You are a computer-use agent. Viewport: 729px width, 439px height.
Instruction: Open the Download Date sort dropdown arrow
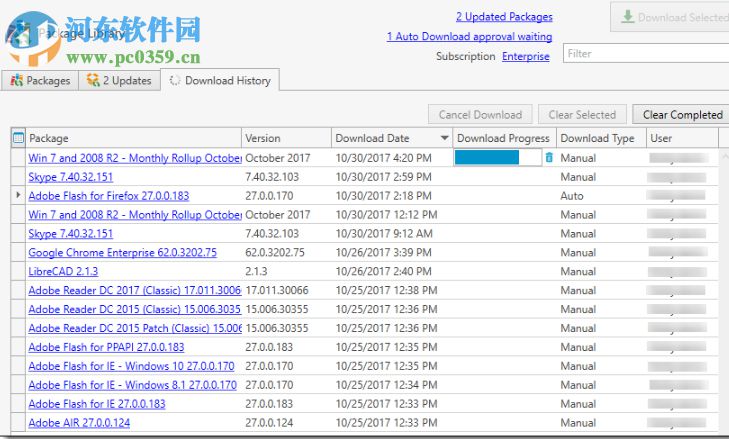(444, 138)
